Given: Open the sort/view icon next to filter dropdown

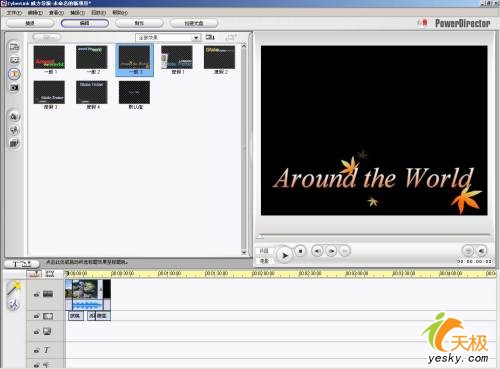Looking at the screenshot, I should 210,37.
